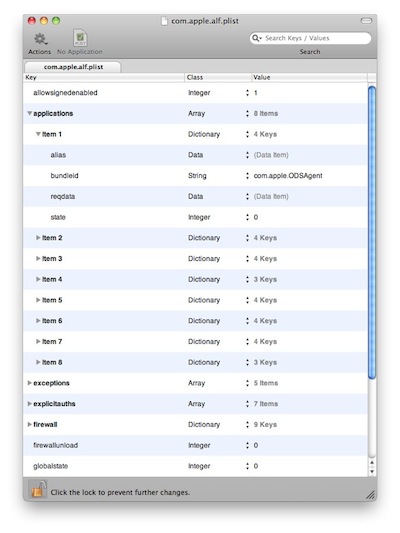Expand the firewall dictionary

coord(30,425)
